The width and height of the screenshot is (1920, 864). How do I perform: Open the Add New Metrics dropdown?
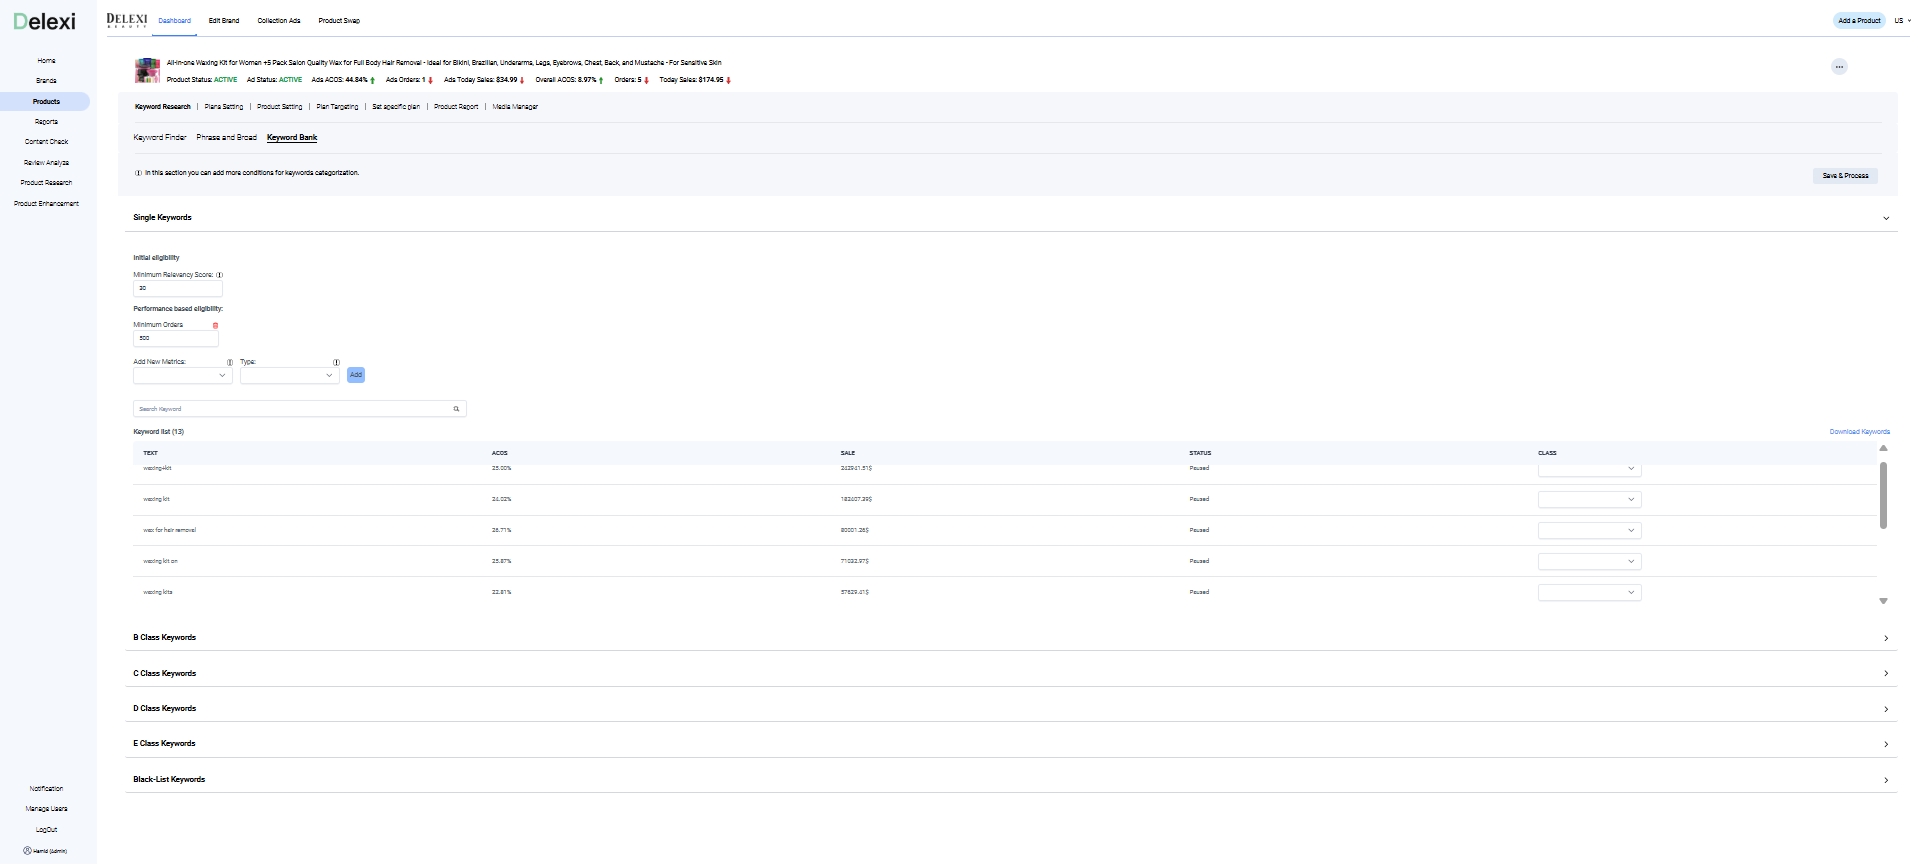182,376
